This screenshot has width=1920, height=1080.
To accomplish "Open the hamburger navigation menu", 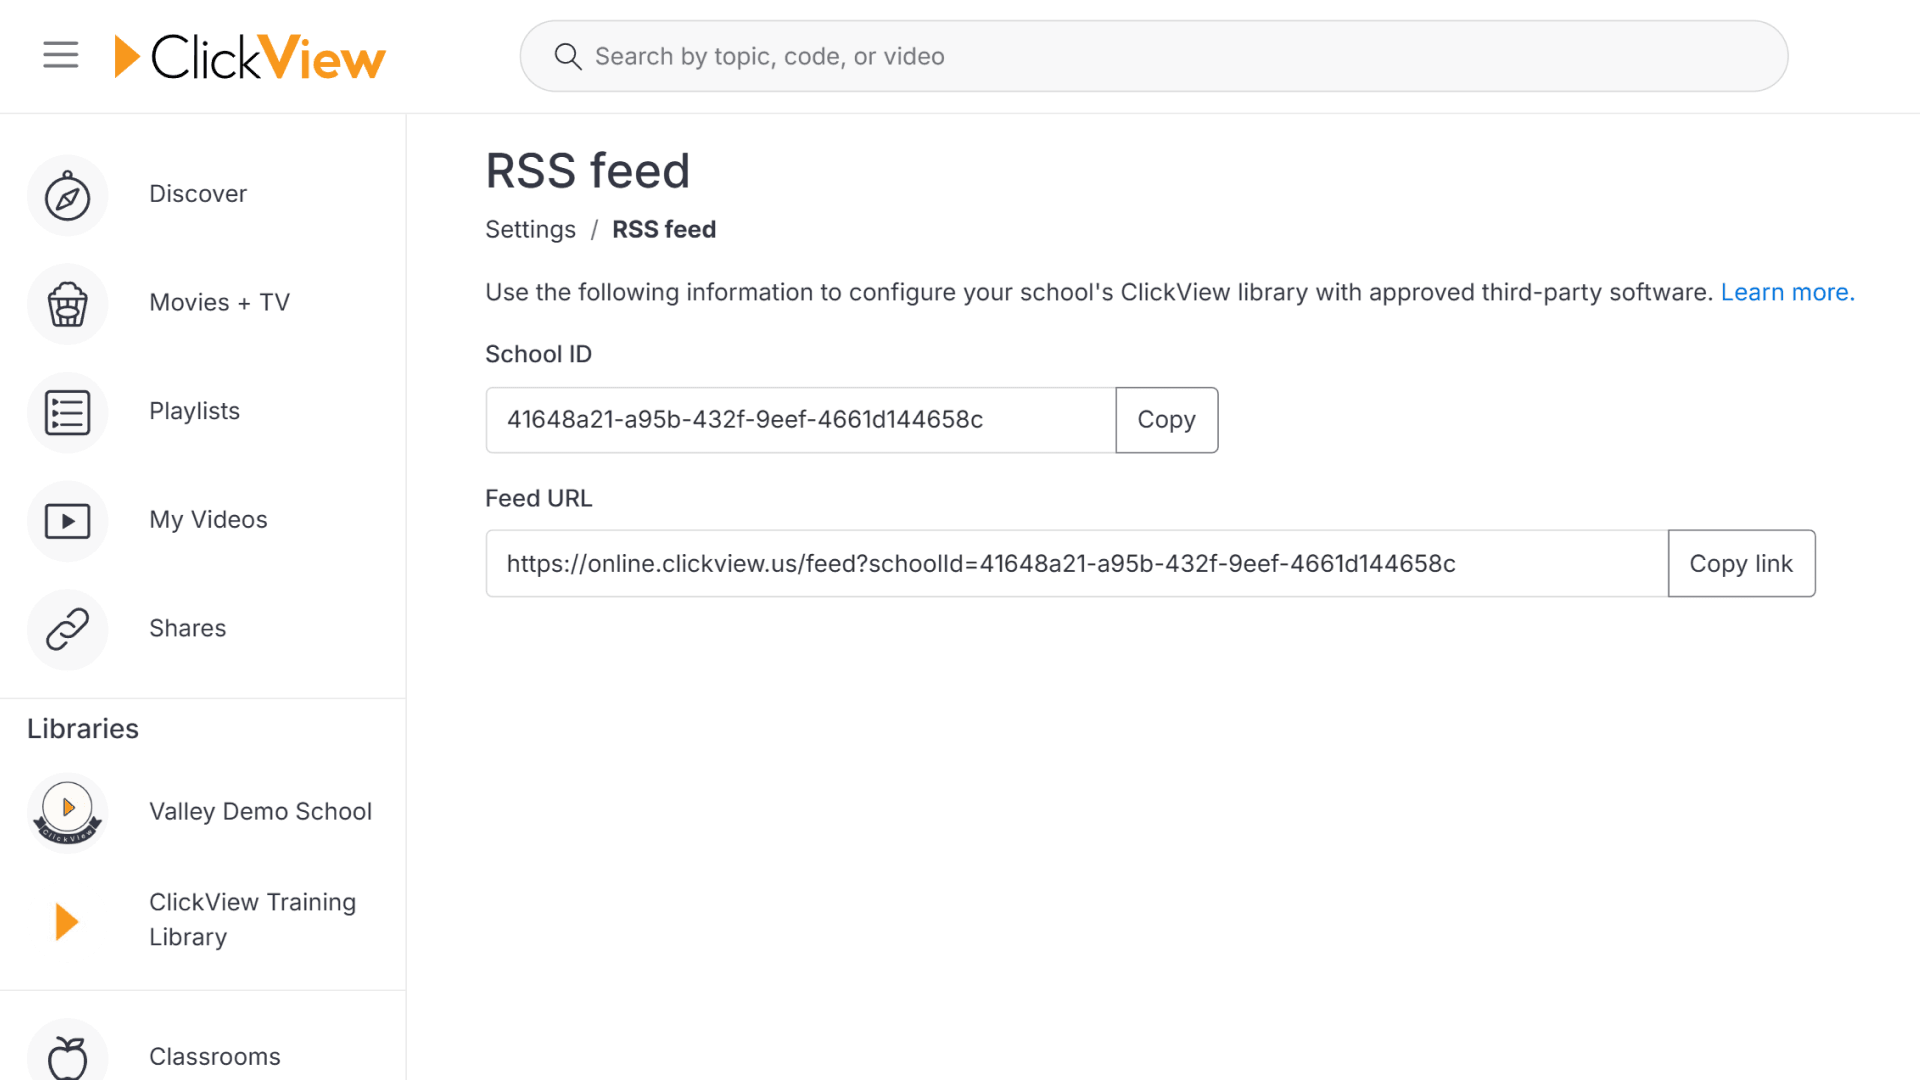I will 60,55.
